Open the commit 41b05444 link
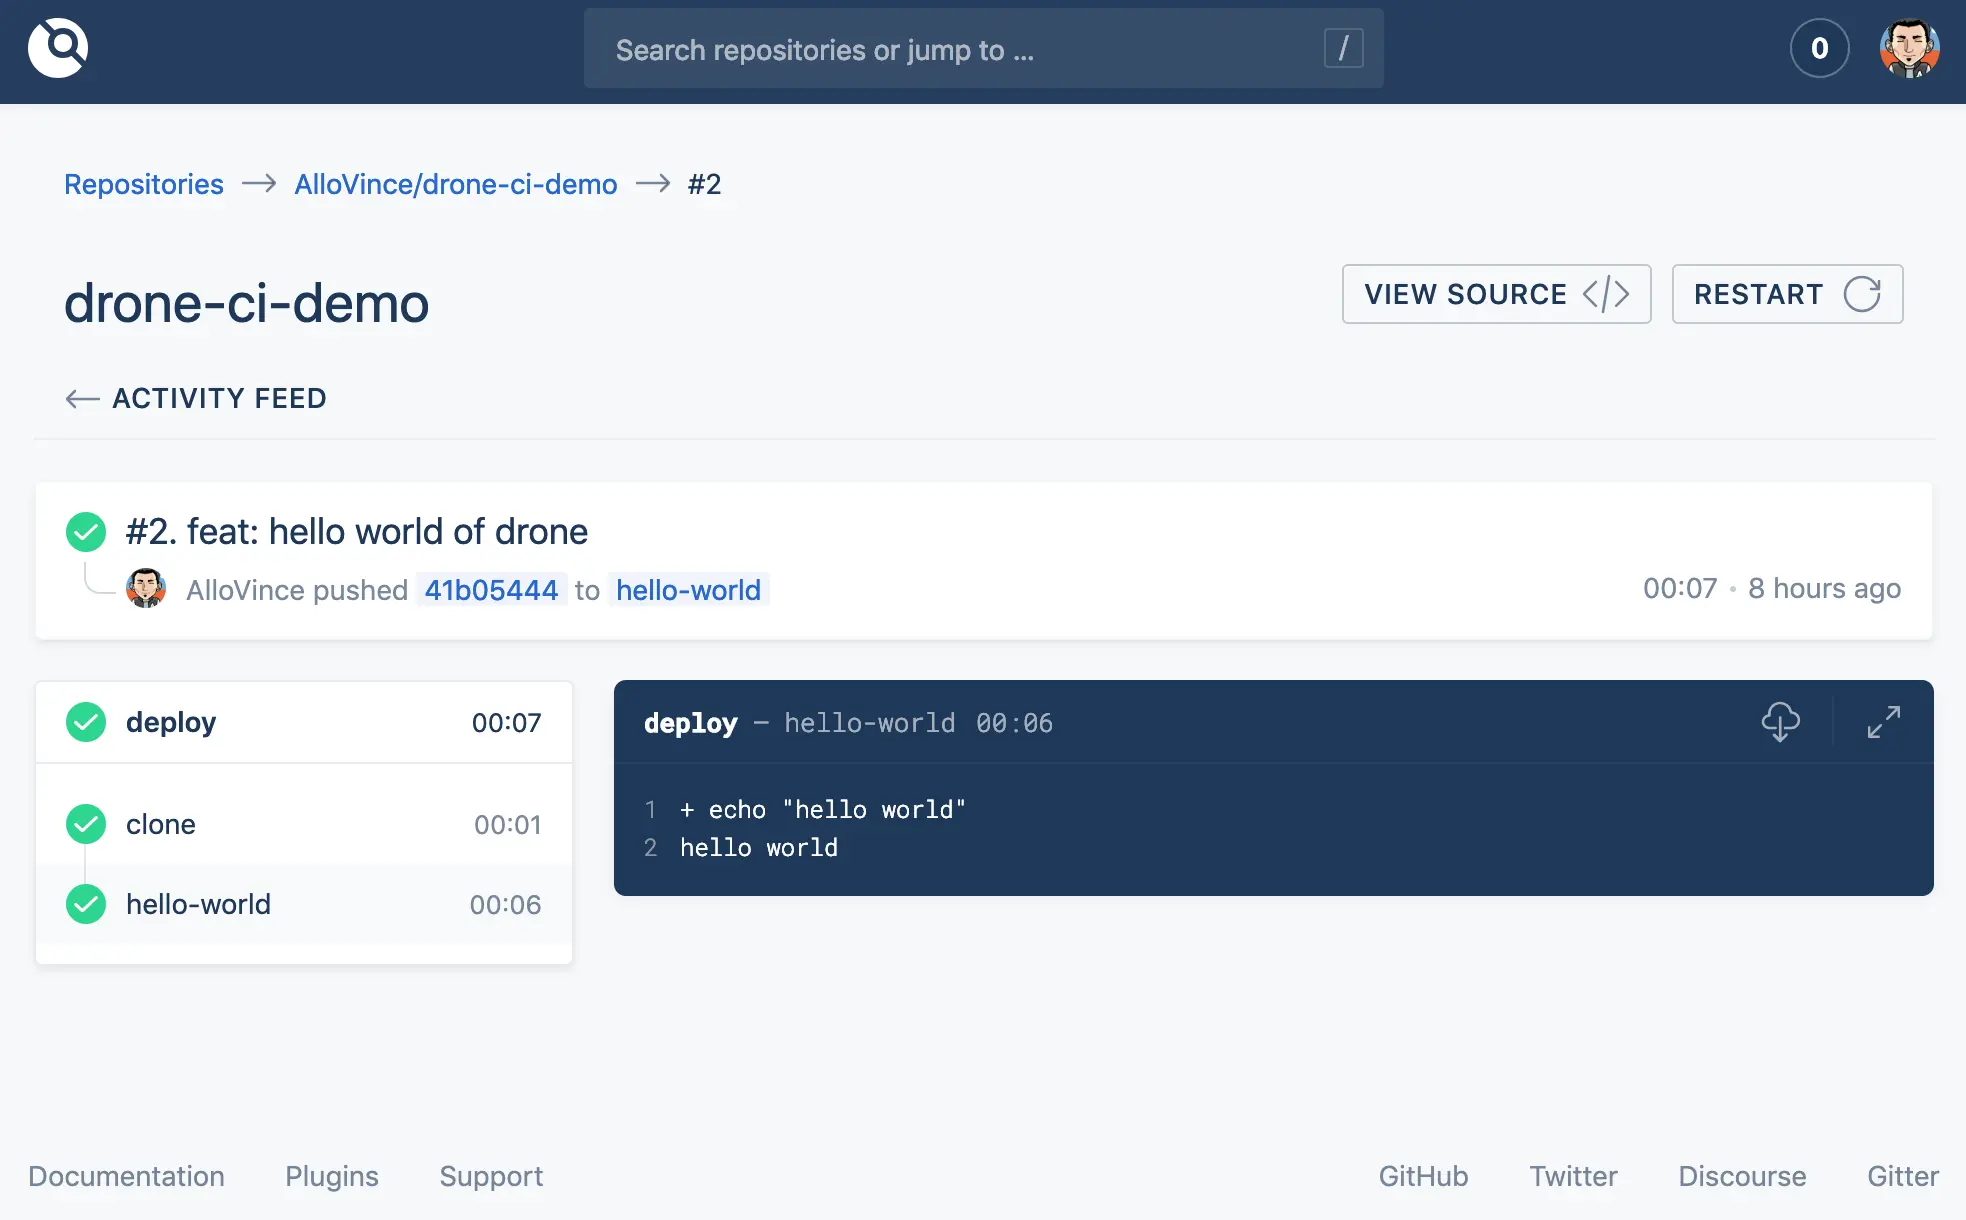Screen dimensions: 1966x1220 (491, 590)
